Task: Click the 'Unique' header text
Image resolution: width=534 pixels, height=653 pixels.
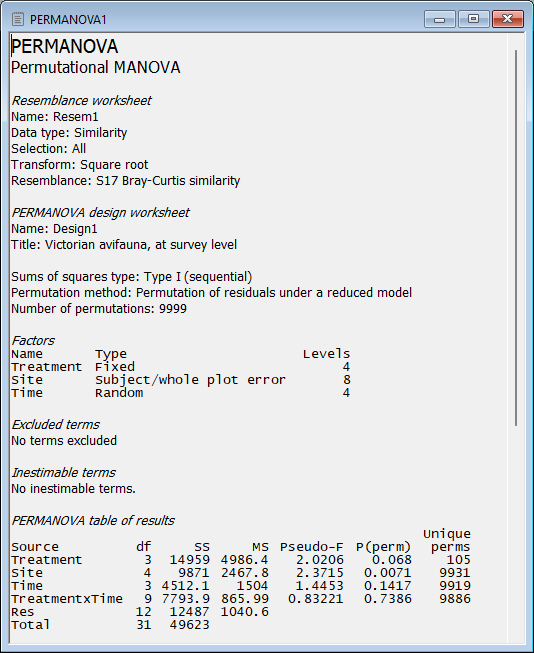Action: 447,534
